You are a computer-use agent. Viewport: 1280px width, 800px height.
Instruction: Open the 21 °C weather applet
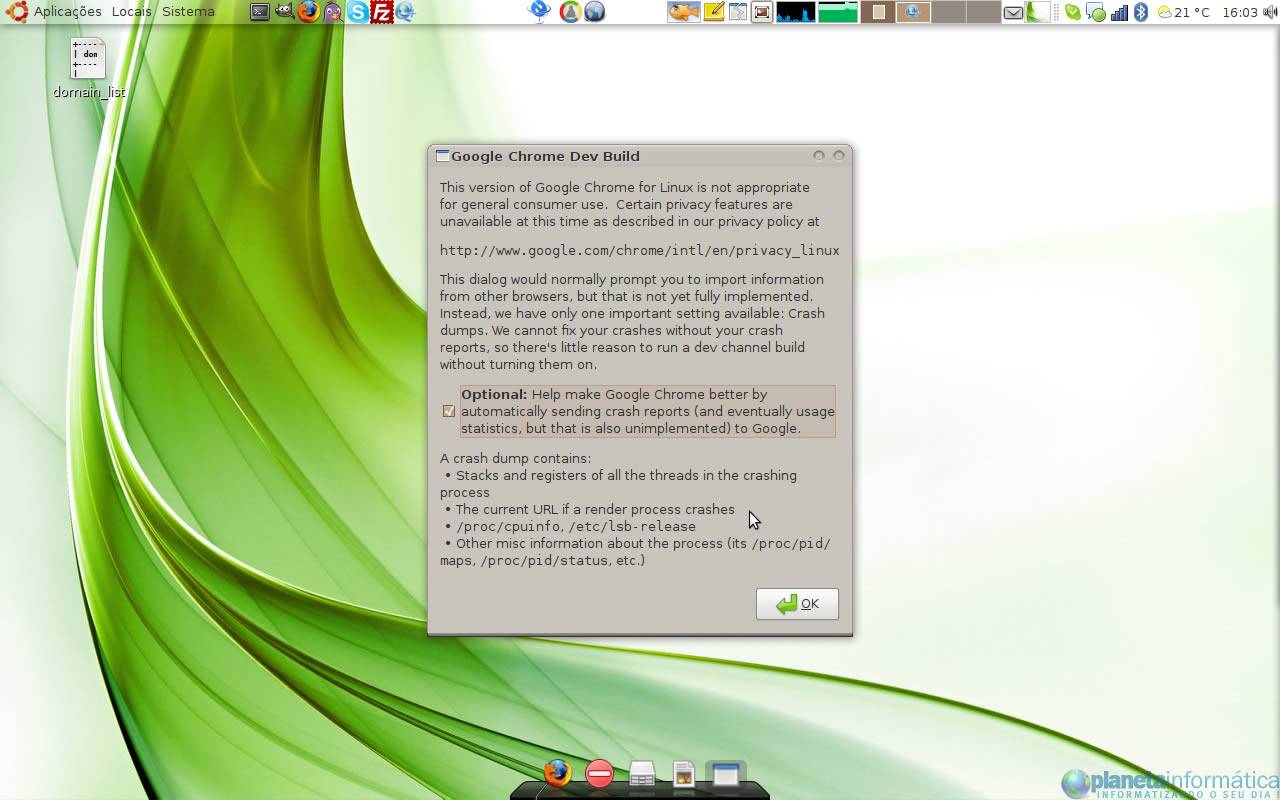(x=1183, y=12)
